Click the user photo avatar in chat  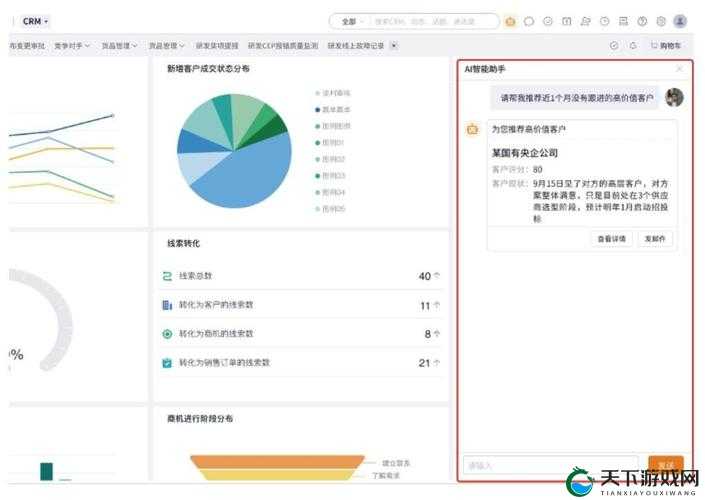tap(674, 97)
